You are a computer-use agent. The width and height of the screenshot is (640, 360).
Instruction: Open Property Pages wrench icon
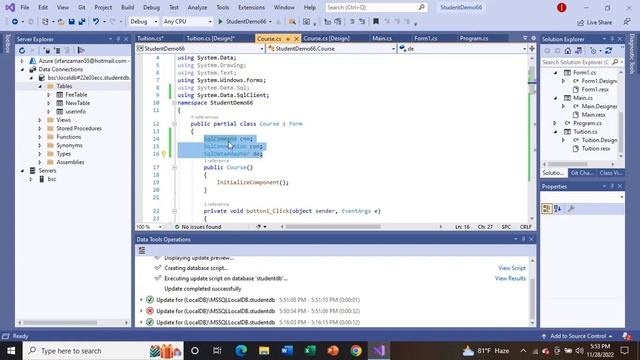571,209
